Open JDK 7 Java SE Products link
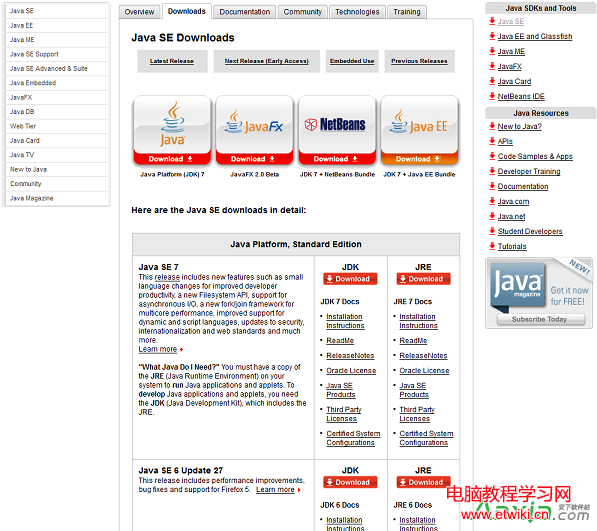This screenshot has height=531, width=597. coord(341,390)
